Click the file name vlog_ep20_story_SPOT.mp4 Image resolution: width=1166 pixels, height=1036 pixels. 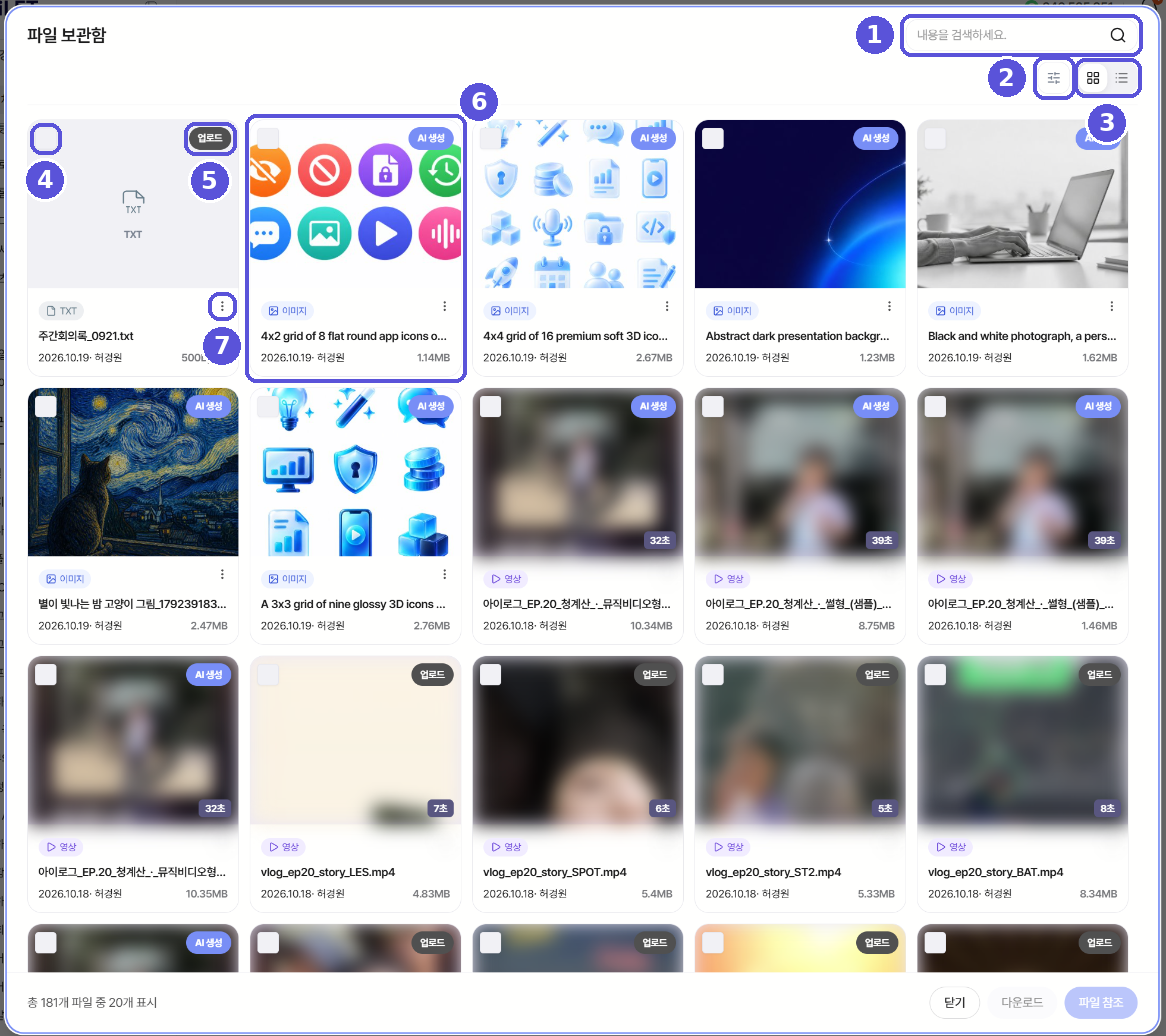[555, 872]
